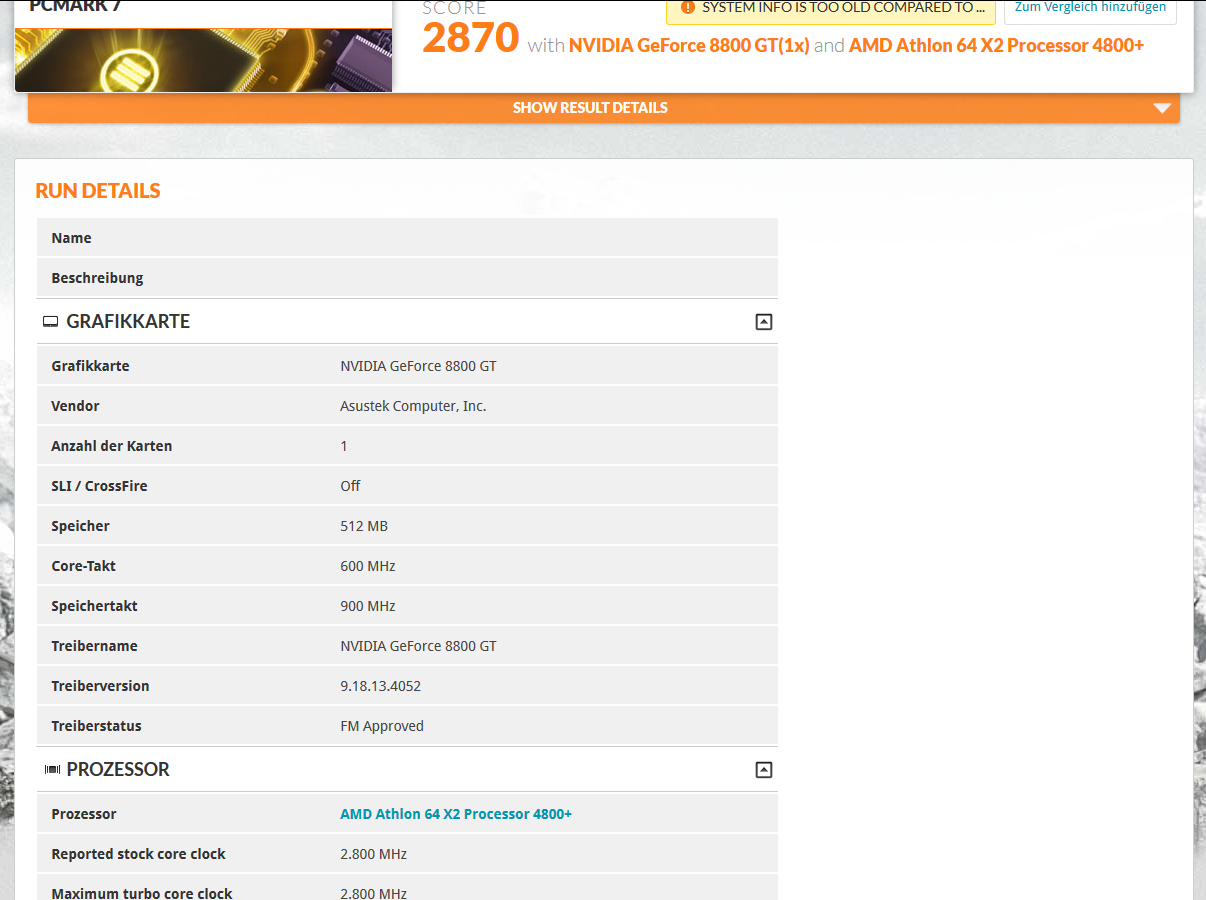Image resolution: width=1206 pixels, height=900 pixels.
Task: Click the PCMARK 7 heading tab
Action: coord(75,5)
